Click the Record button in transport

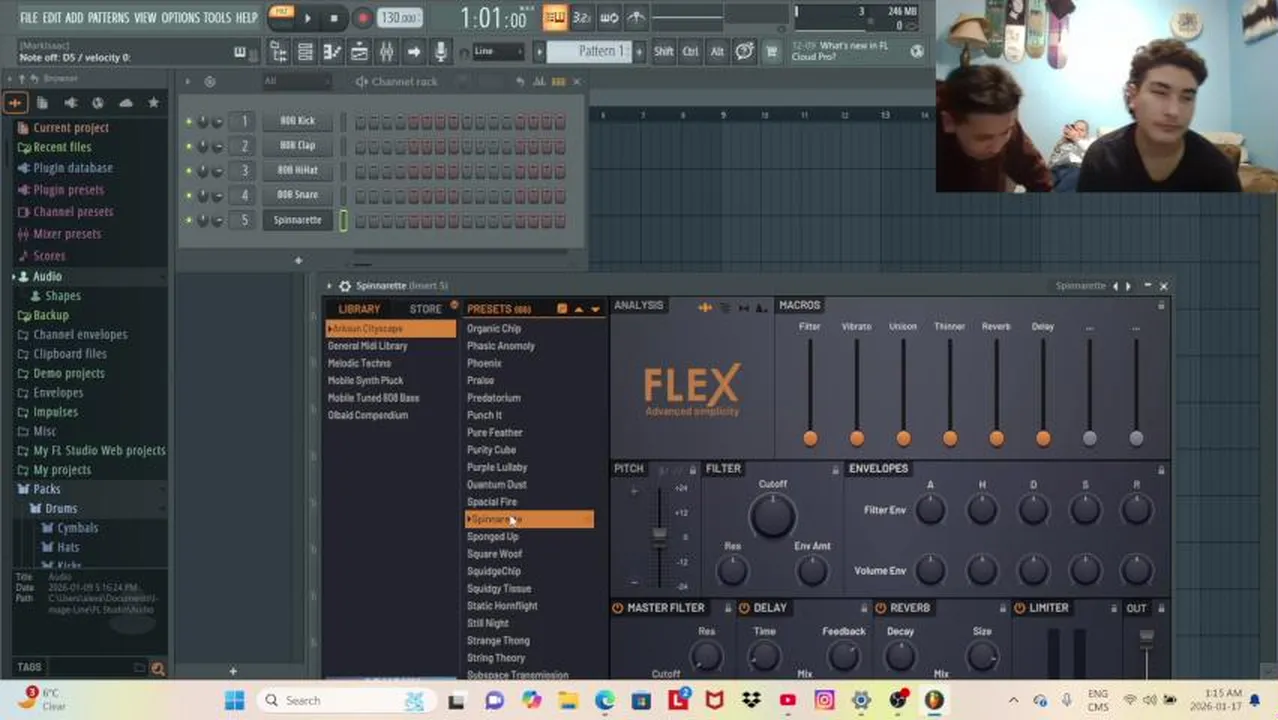(362, 18)
